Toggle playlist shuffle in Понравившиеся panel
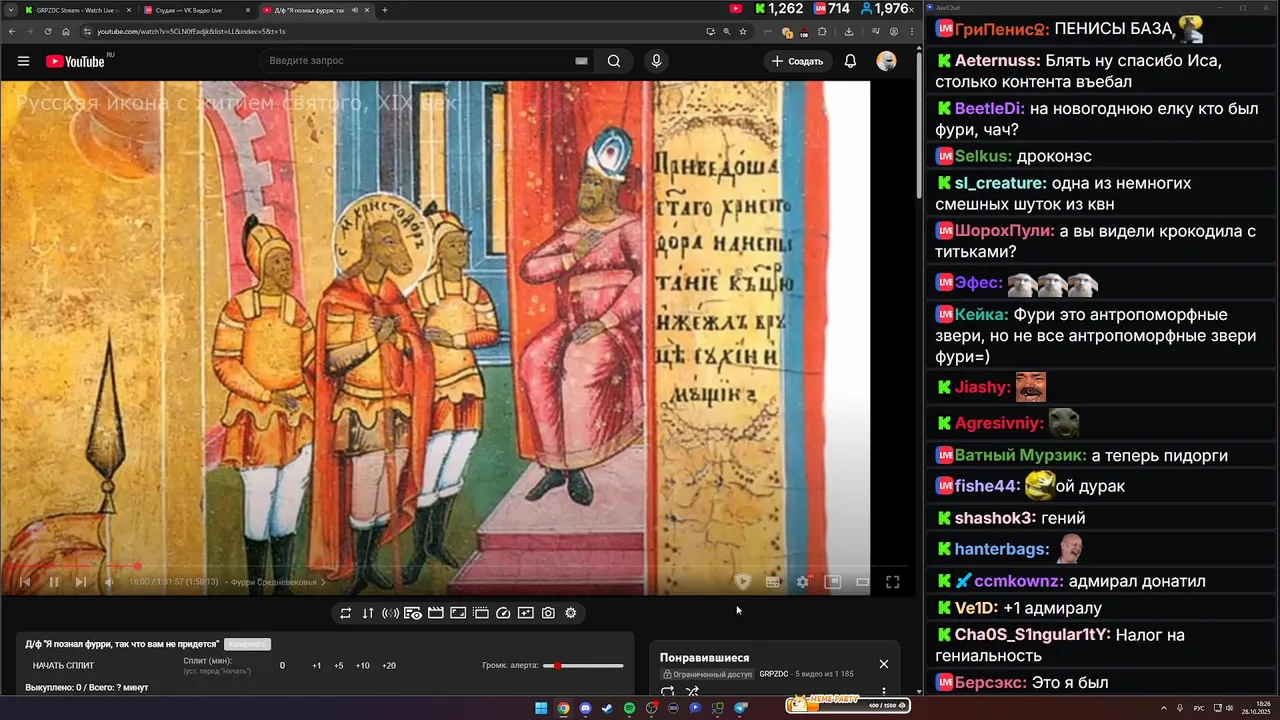Viewport: 1280px width, 720px height. [692, 691]
